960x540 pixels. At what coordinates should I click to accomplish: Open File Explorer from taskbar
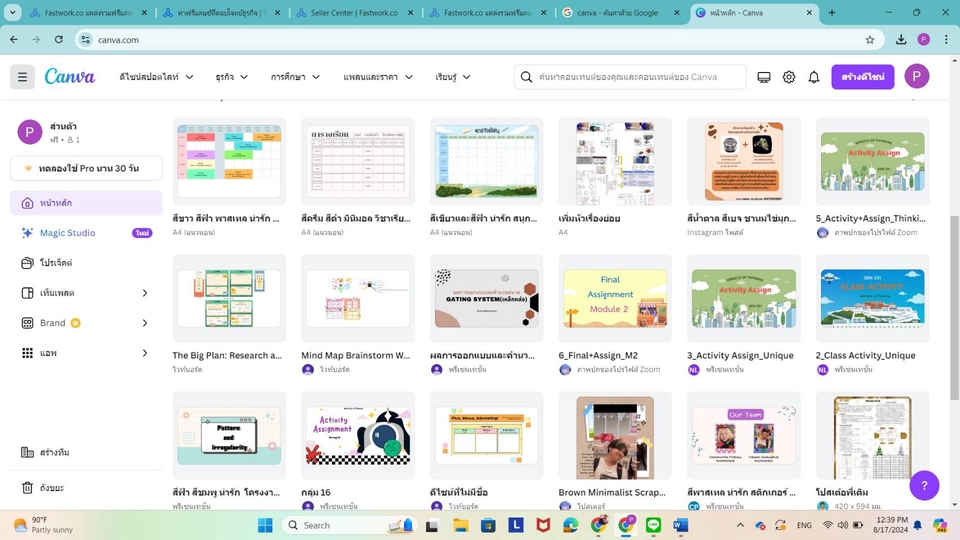pos(460,525)
